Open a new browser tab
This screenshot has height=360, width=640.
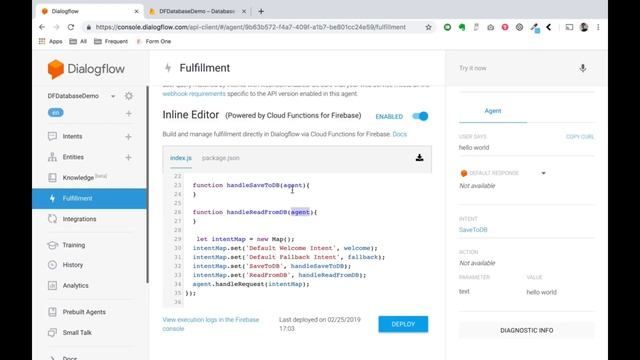(x=261, y=11)
